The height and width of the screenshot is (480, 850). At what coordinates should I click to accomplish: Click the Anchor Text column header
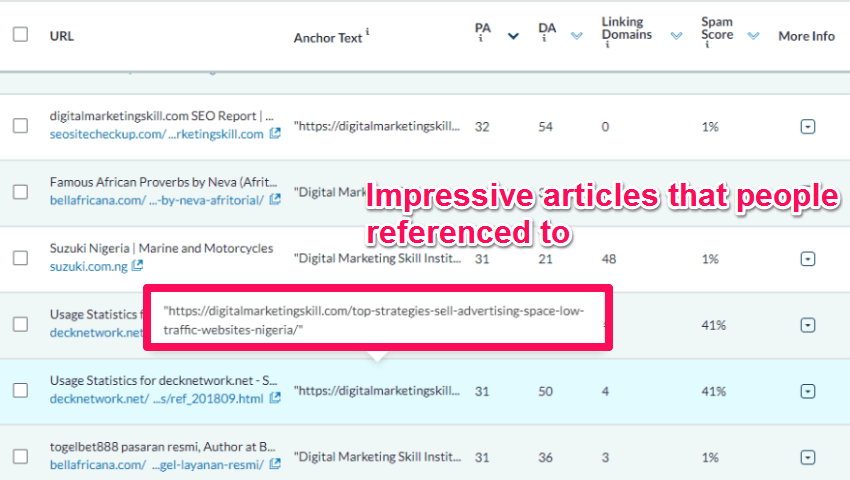(x=327, y=38)
